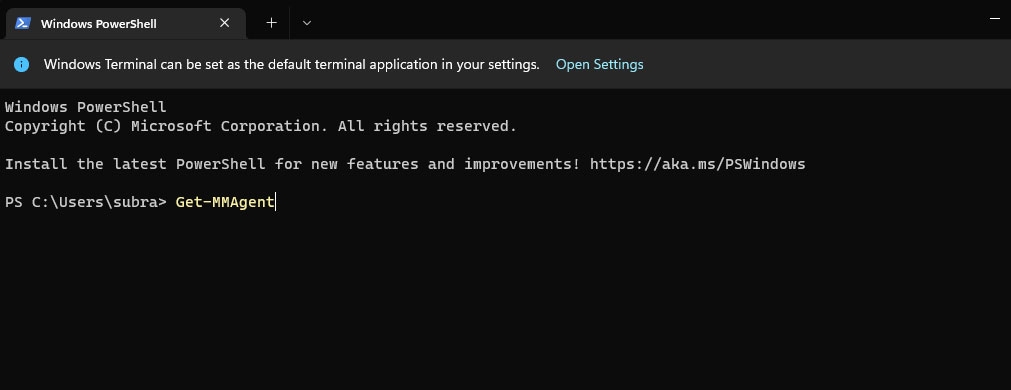Viewport: 1011px width, 390px height.
Task: Click the PS C:\Users\subra> prompt
Action: (86, 202)
